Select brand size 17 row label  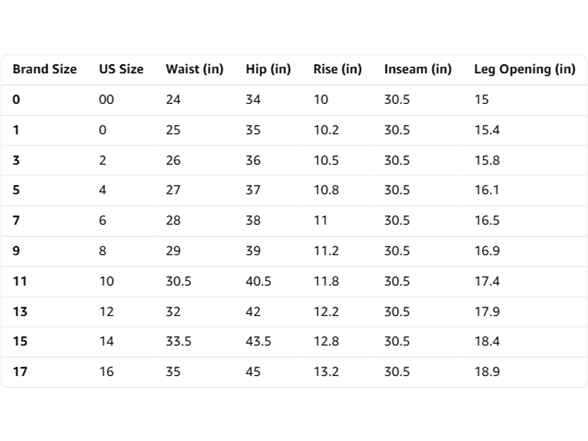[x=20, y=372]
